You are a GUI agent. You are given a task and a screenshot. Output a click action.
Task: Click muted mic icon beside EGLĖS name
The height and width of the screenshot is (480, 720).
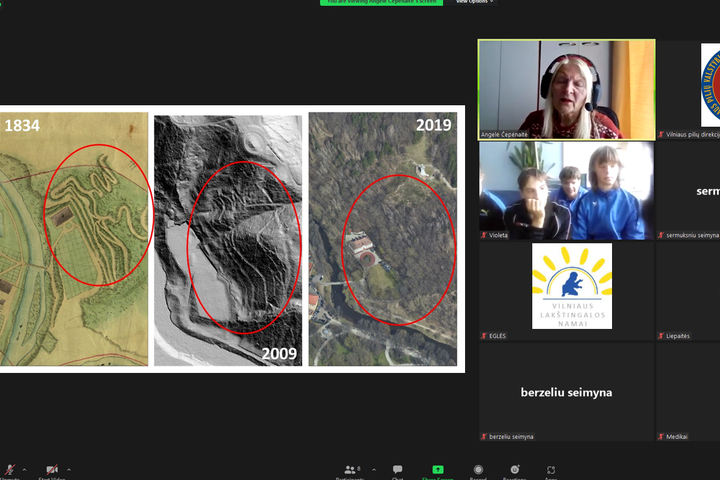[484, 336]
